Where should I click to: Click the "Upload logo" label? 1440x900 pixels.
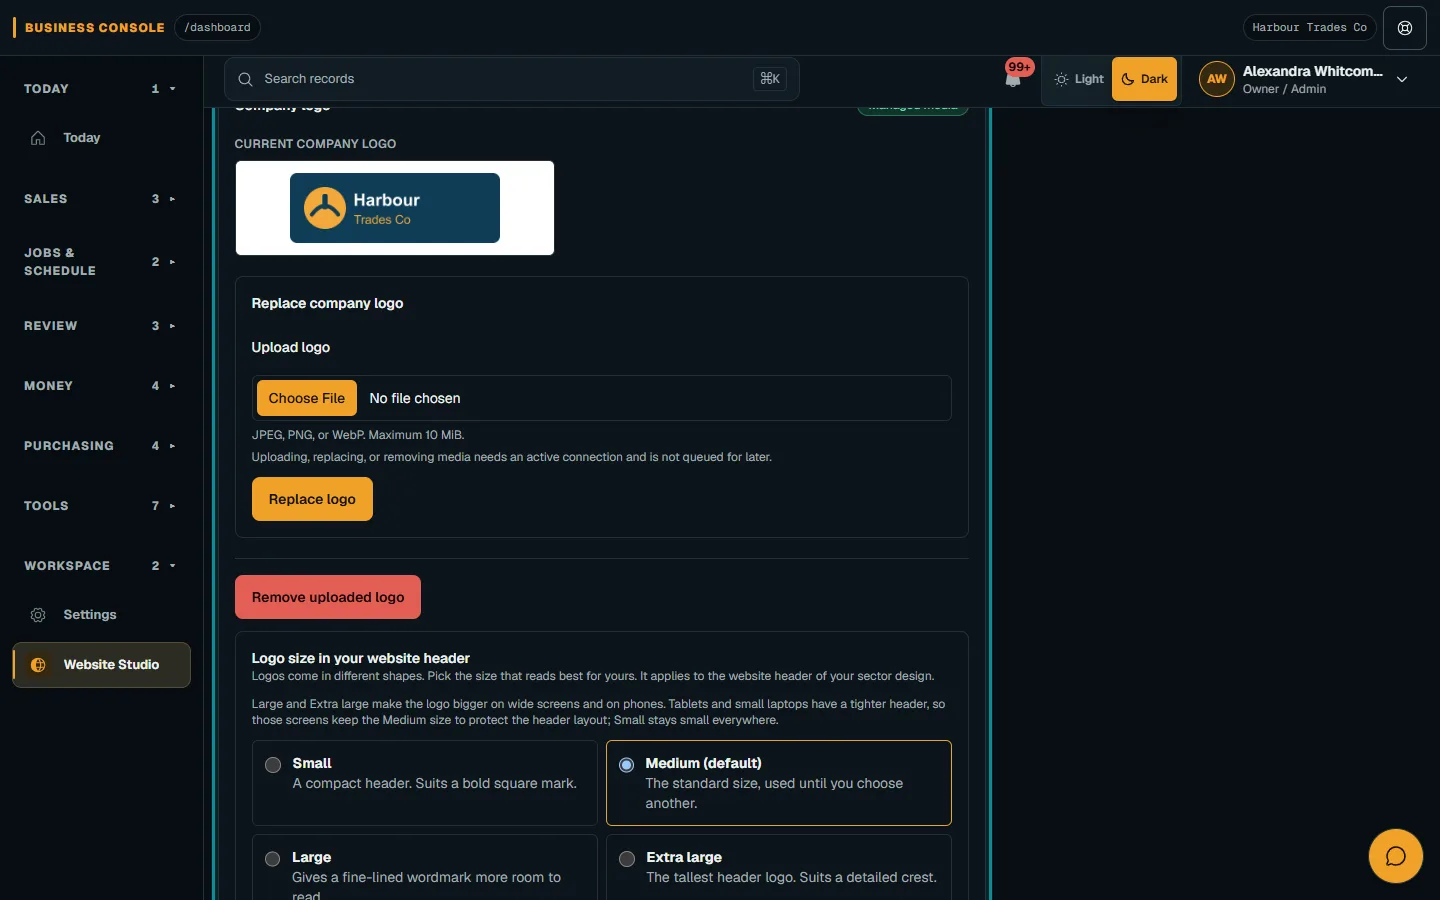point(290,347)
